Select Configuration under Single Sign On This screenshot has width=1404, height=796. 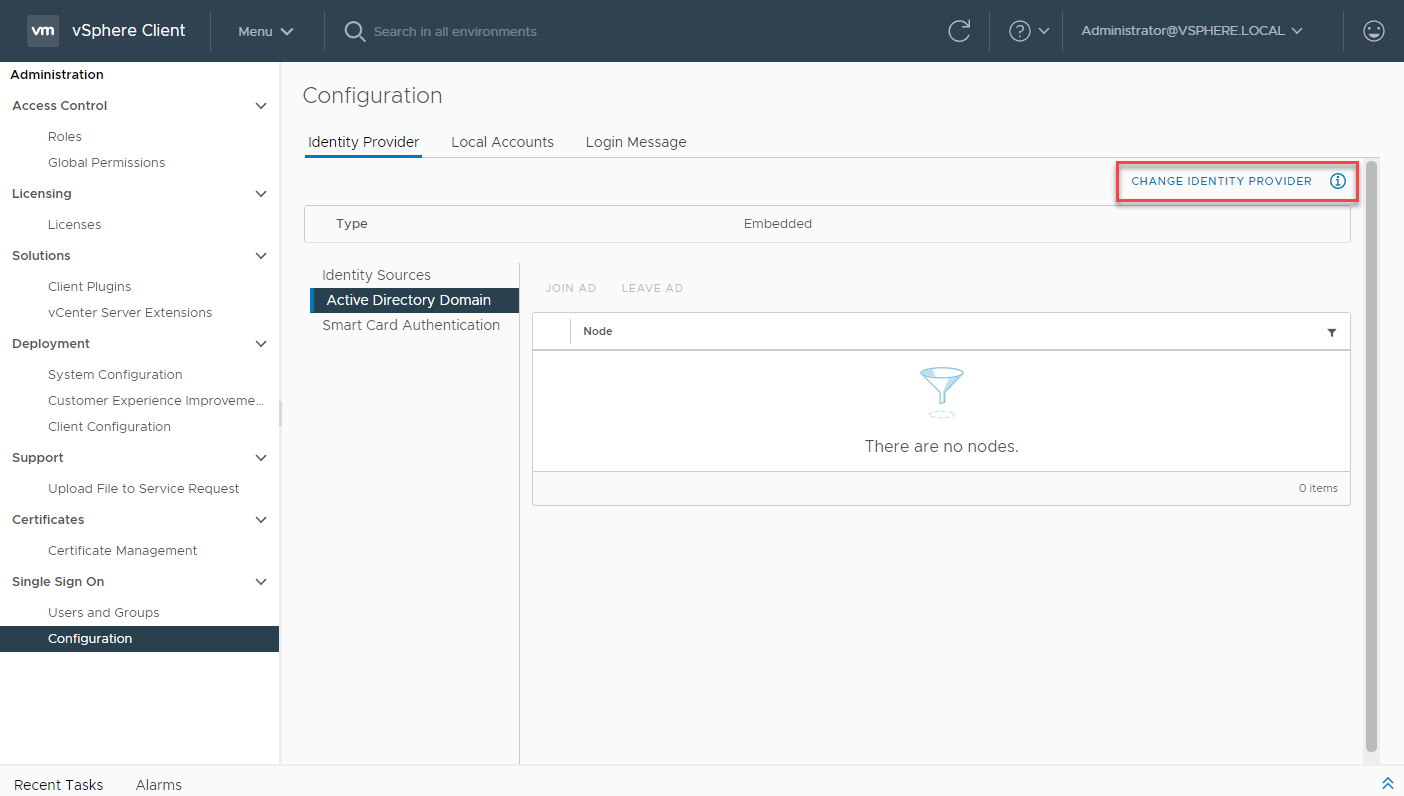(139, 639)
